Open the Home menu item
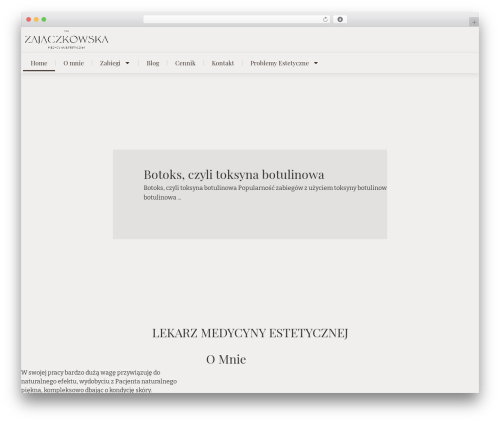The width and height of the screenshot is (500, 423). [x=39, y=63]
